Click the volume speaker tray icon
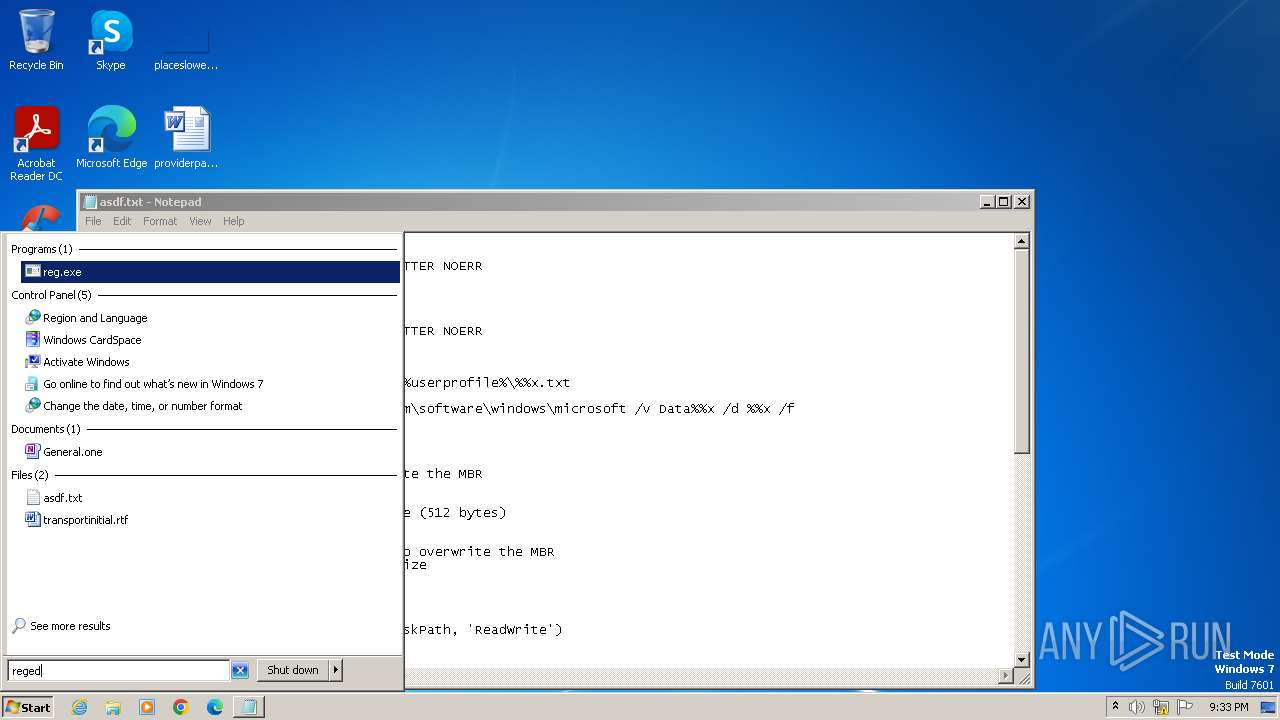The width and height of the screenshot is (1280, 720). click(1137, 707)
